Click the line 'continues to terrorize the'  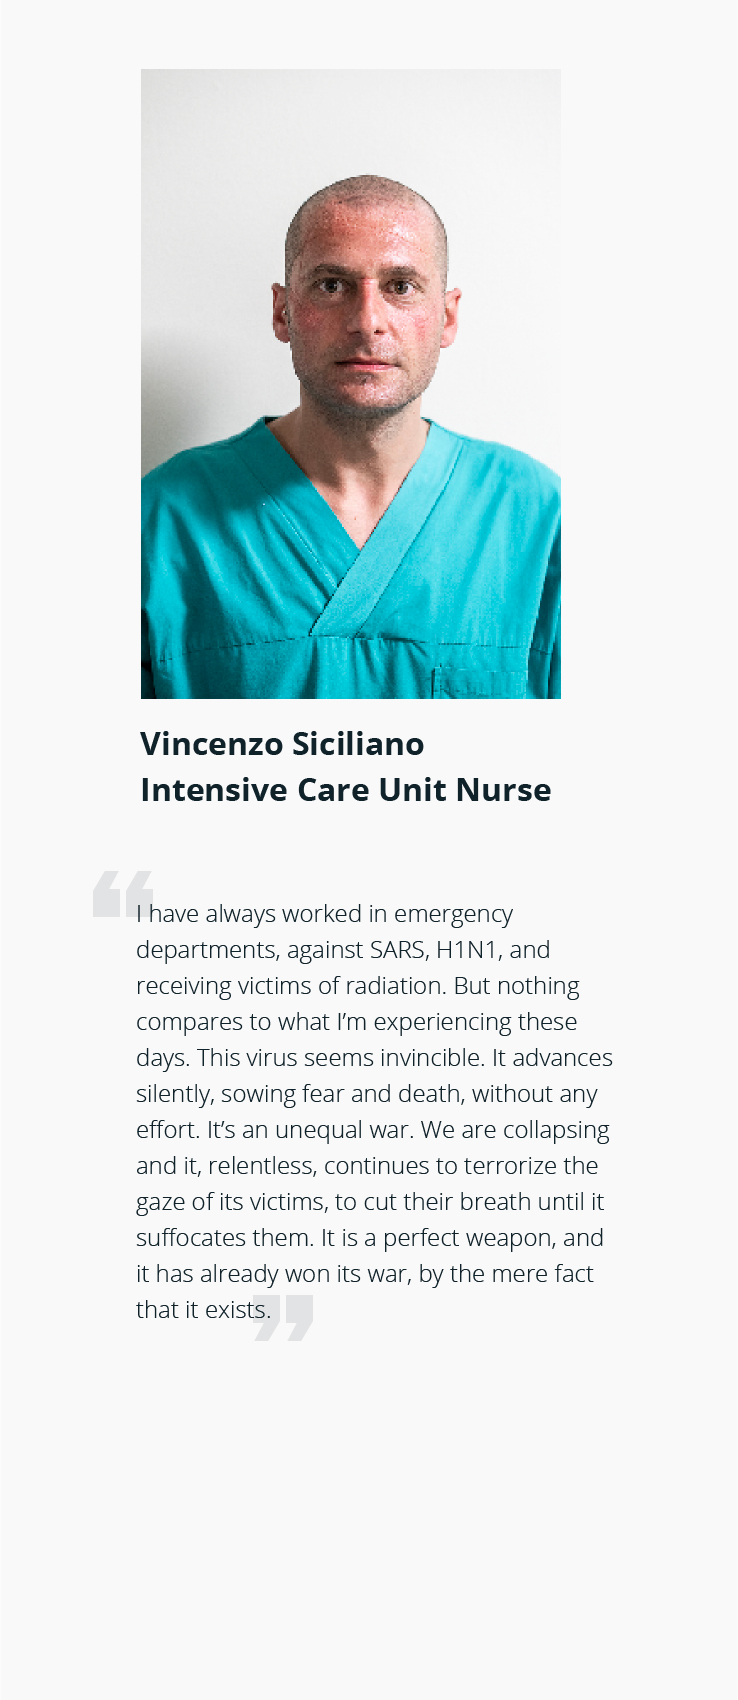pos(461,1166)
